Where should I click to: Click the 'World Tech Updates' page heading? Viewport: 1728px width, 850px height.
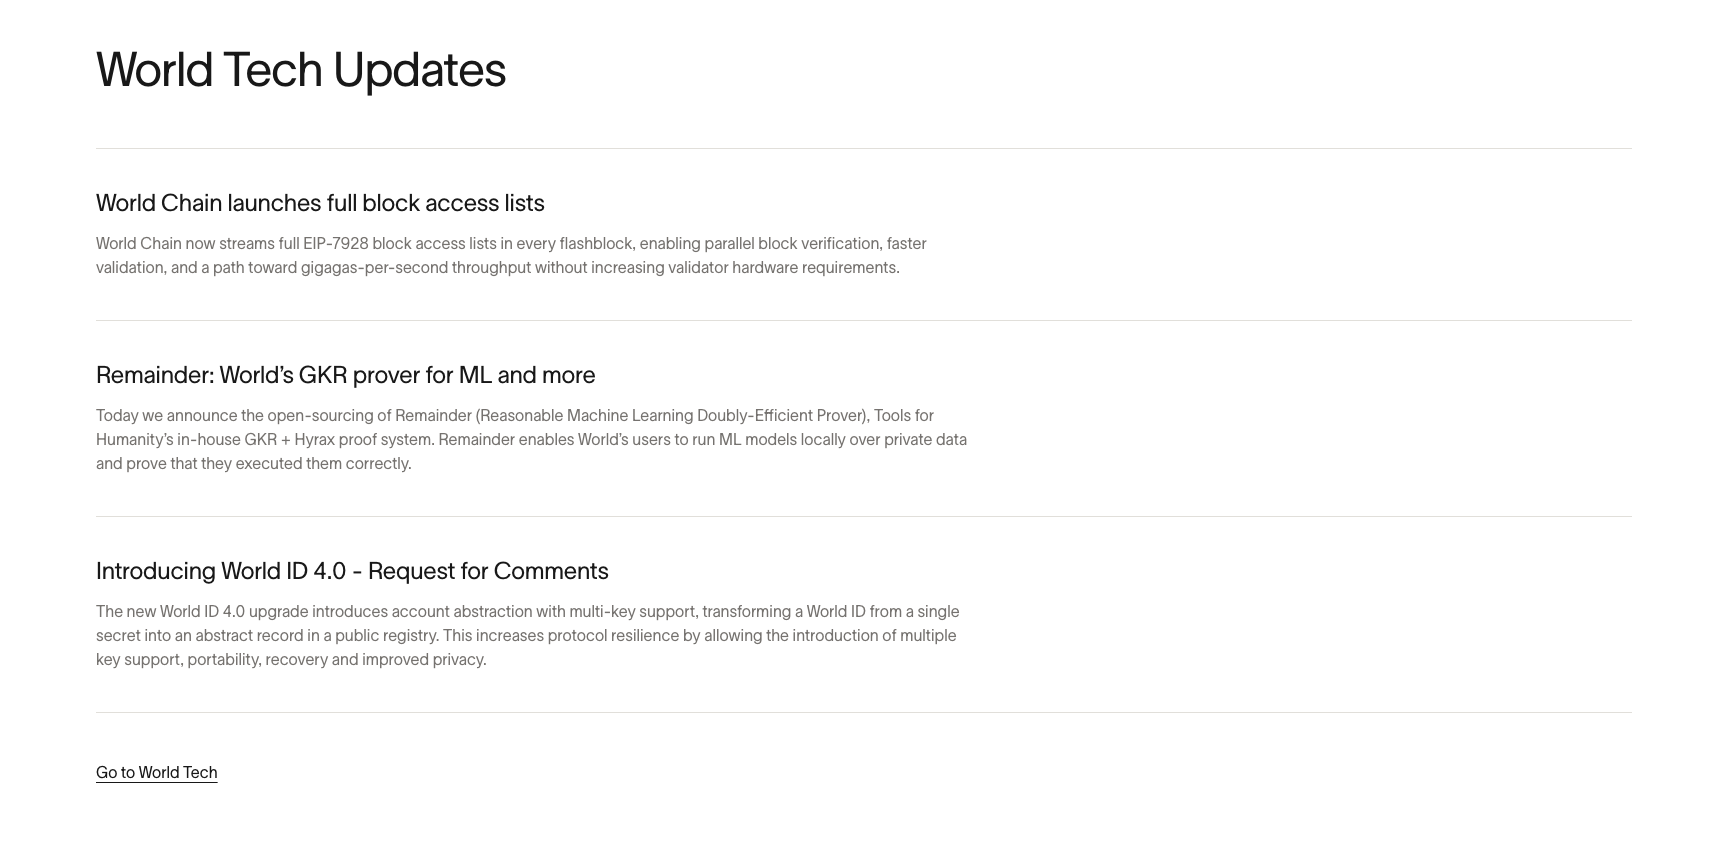click(x=301, y=70)
